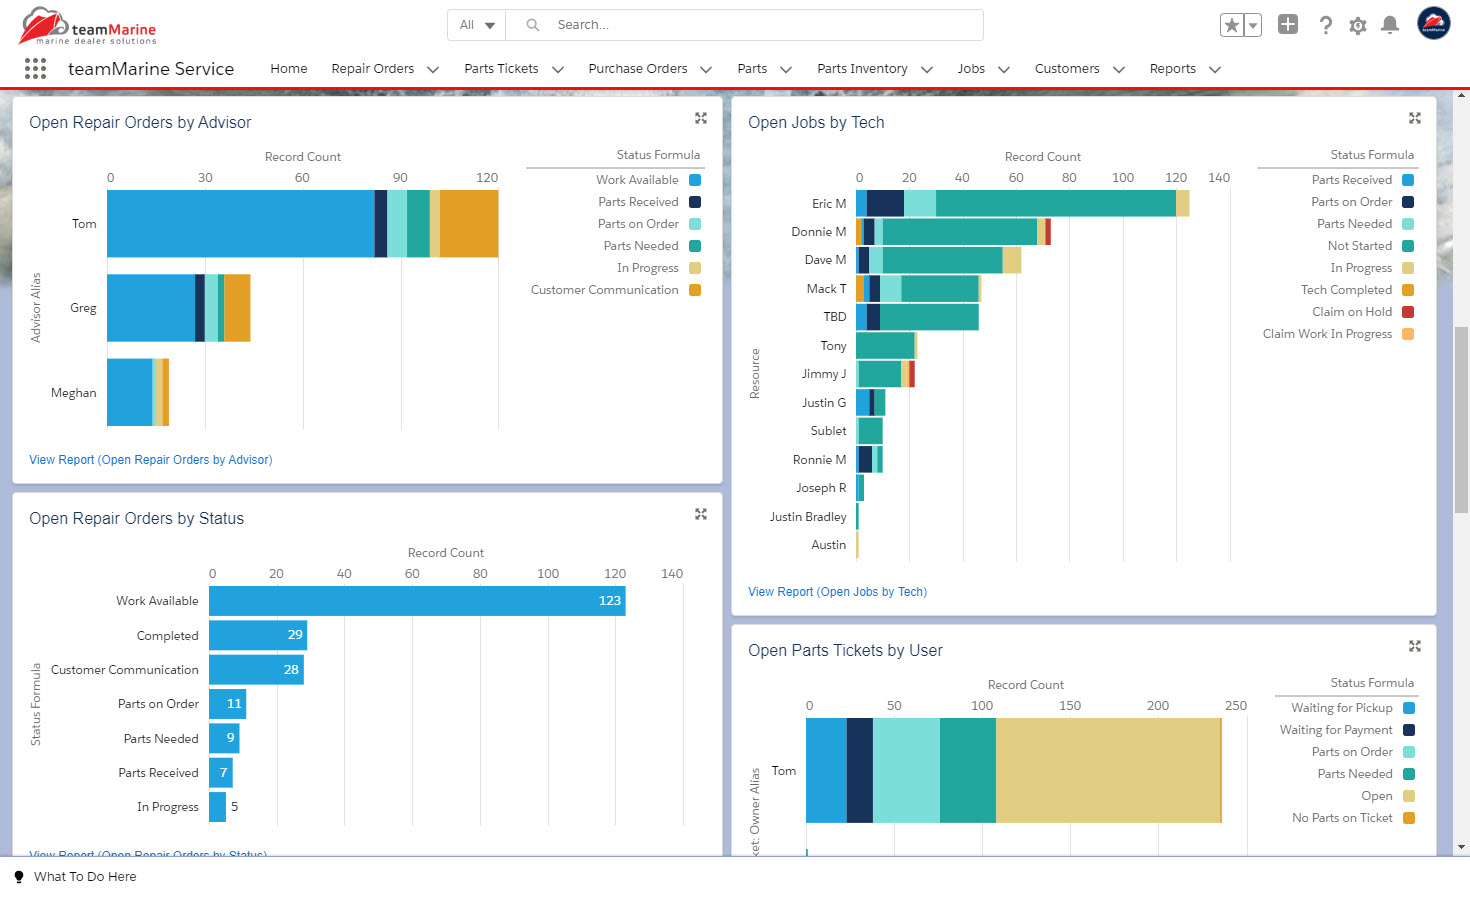Select the Parts Inventory tab
Image resolution: width=1470 pixels, height=897 pixels.
[861, 69]
